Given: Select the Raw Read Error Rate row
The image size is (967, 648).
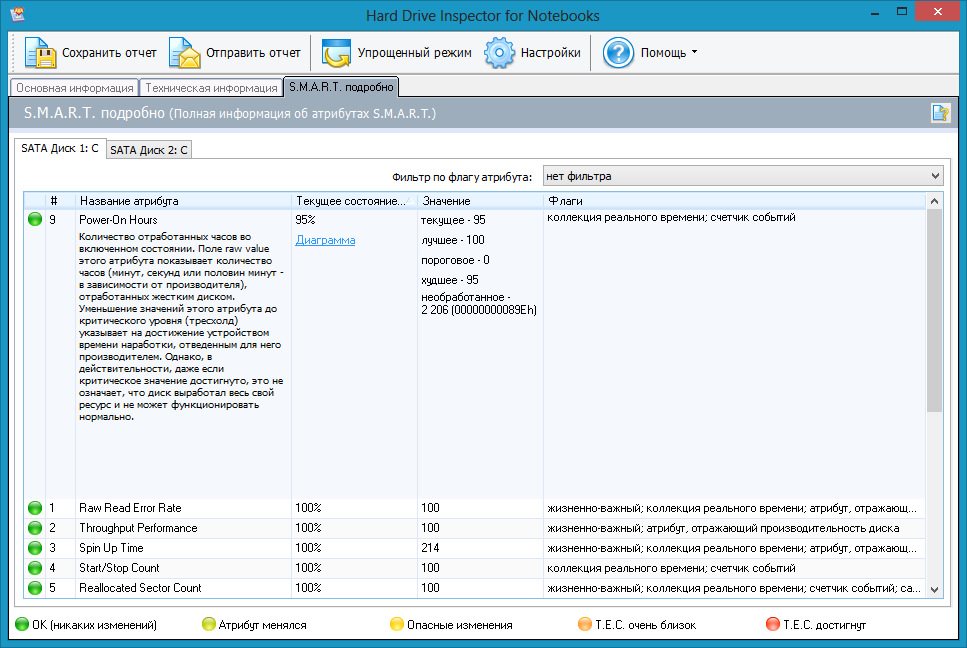Looking at the screenshot, I should tap(130, 508).
